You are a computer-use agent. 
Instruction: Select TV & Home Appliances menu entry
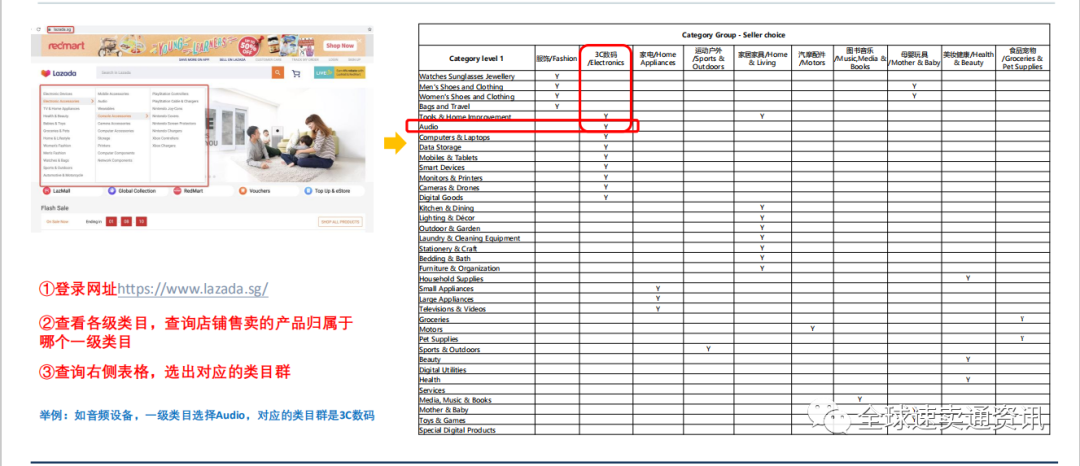(61, 109)
